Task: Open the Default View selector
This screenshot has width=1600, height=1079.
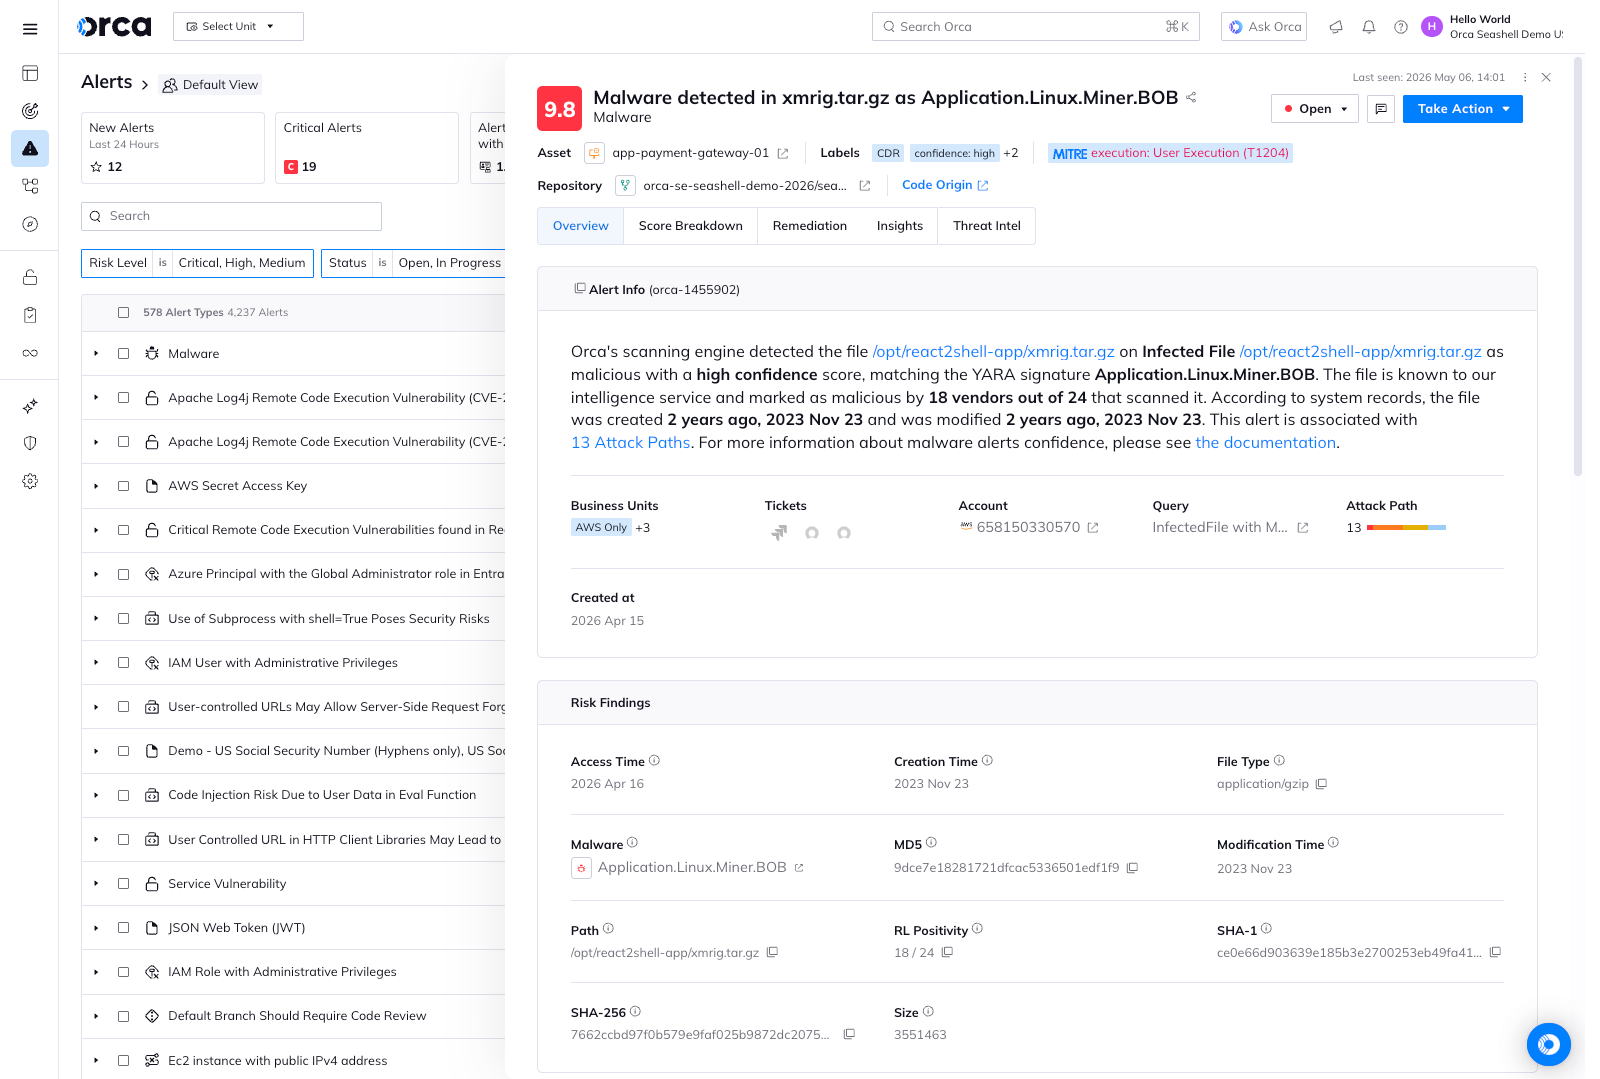Action: click(x=211, y=85)
